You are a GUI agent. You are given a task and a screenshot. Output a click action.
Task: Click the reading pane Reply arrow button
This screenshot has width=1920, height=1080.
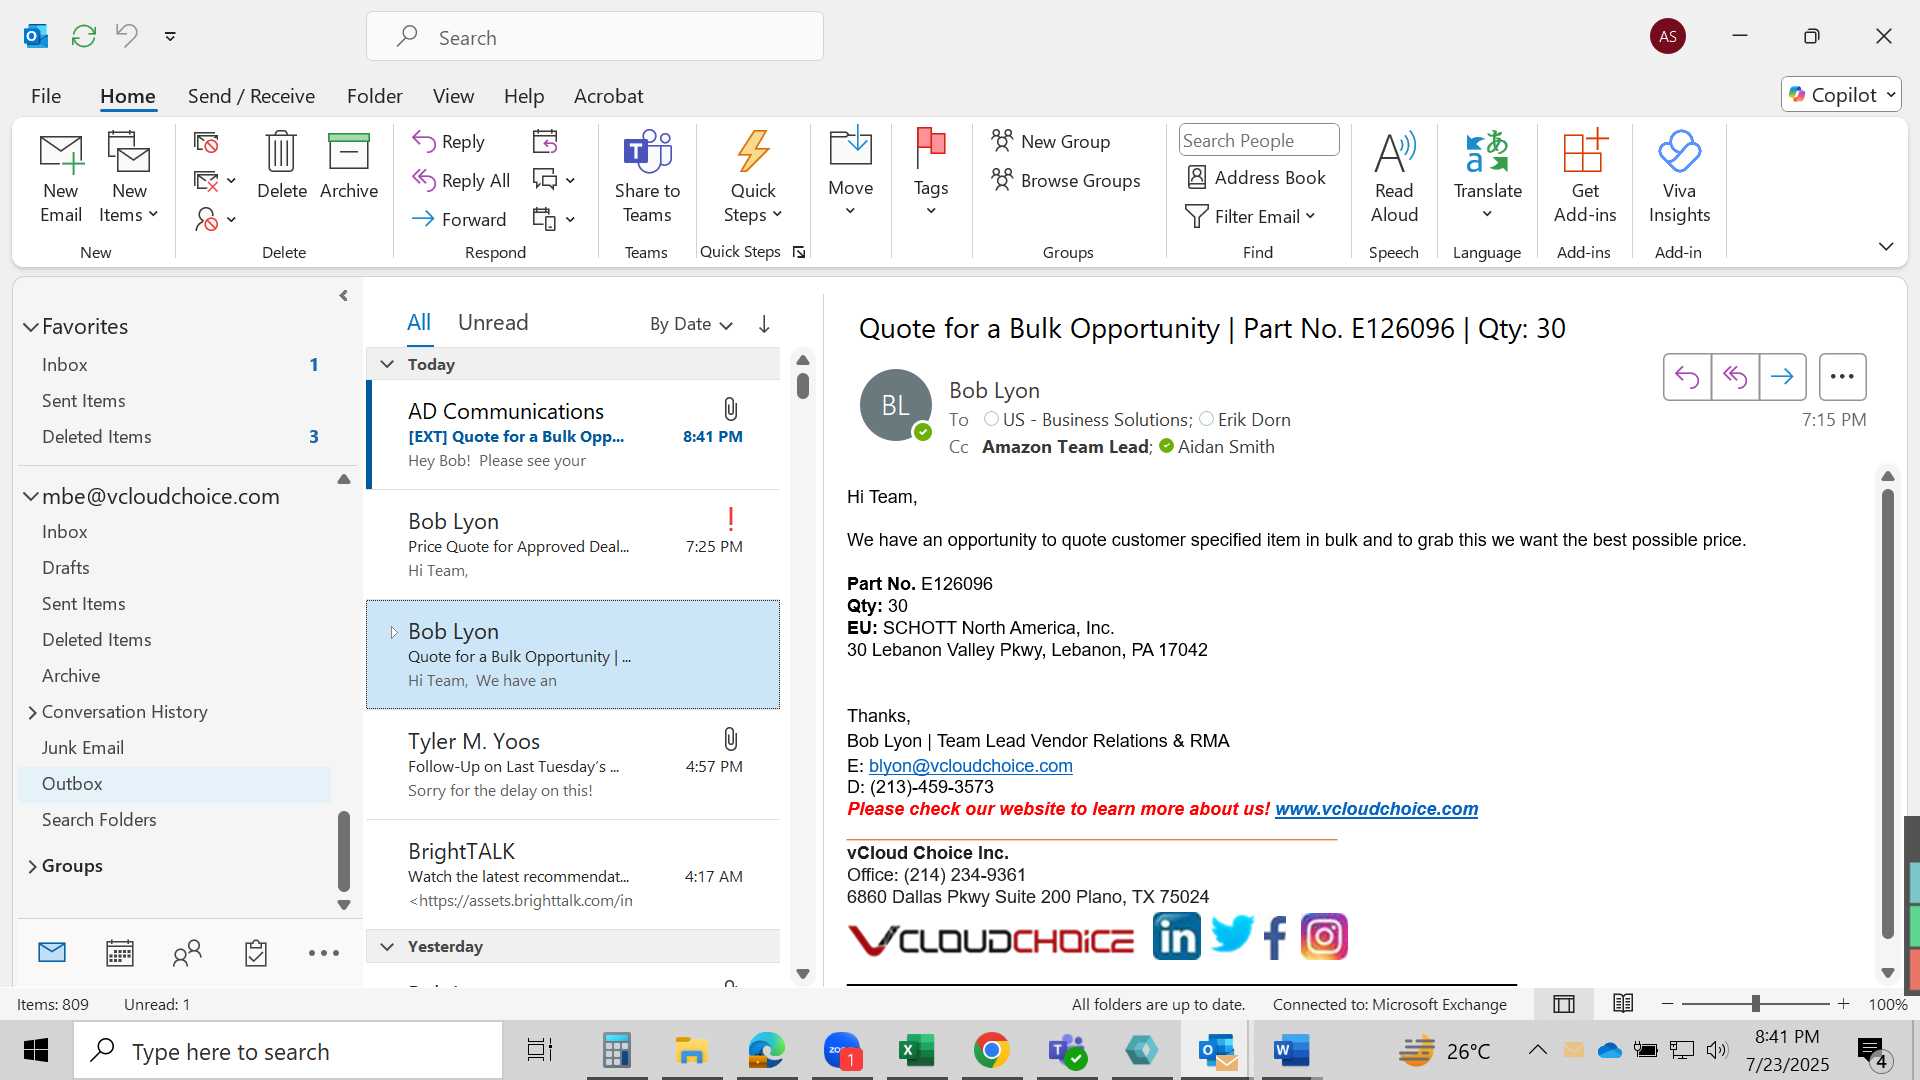point(1687,377)
